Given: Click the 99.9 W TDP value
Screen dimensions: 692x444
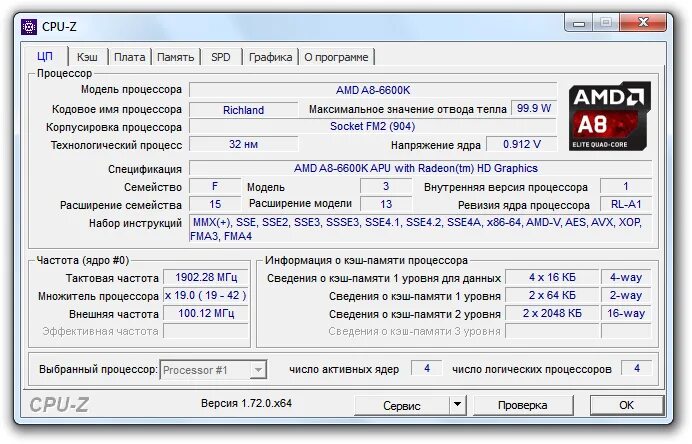Looking at the screenshot, I should [x=534, y=108].
